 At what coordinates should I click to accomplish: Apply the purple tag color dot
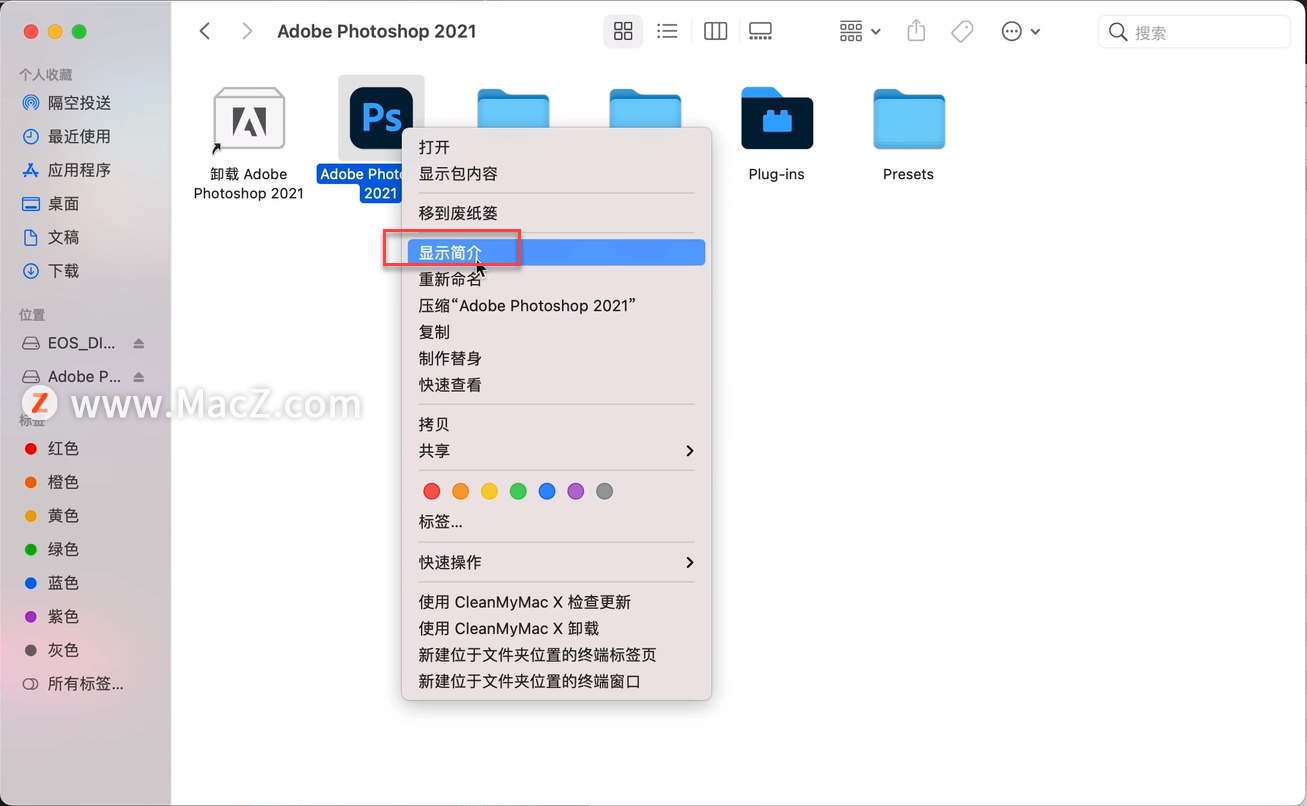[576, 491]
